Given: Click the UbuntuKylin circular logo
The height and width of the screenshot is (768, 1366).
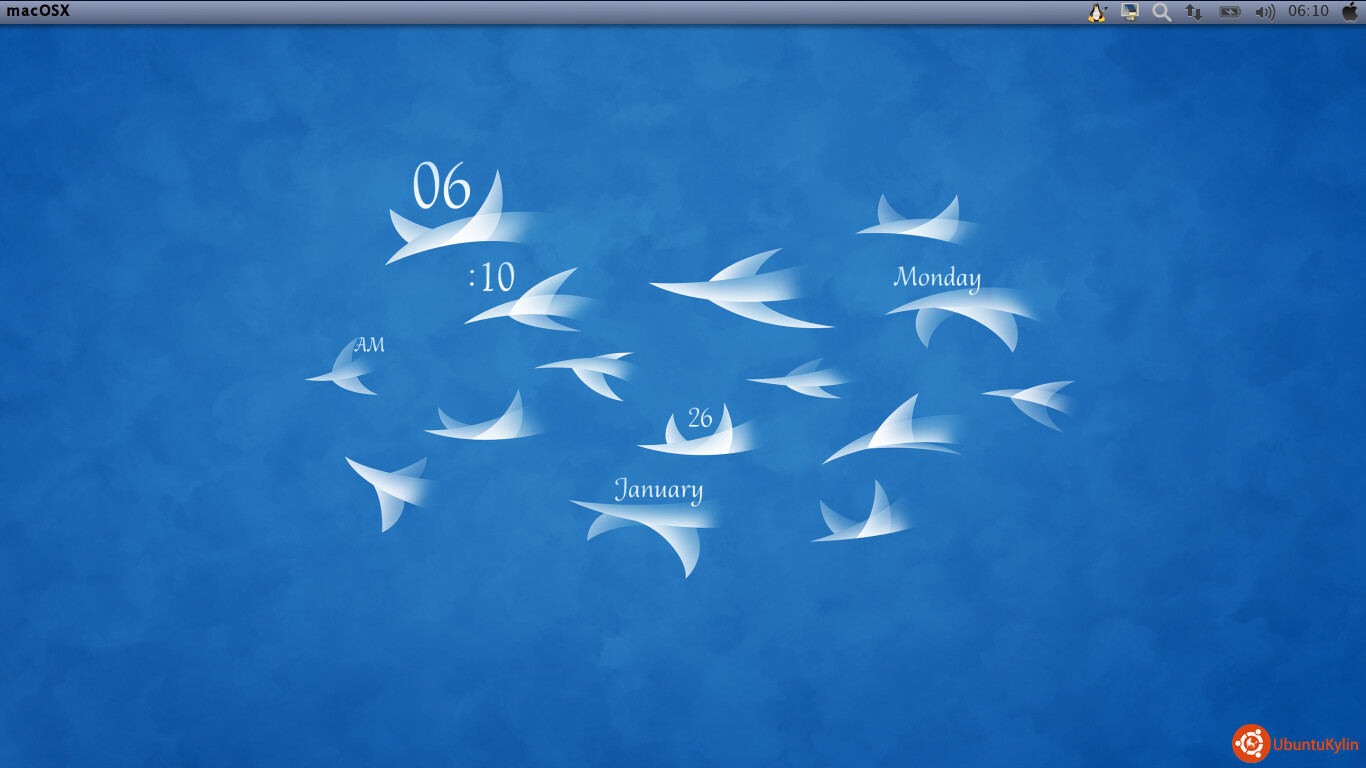Looking at the screenshot, I should 1251,743.
